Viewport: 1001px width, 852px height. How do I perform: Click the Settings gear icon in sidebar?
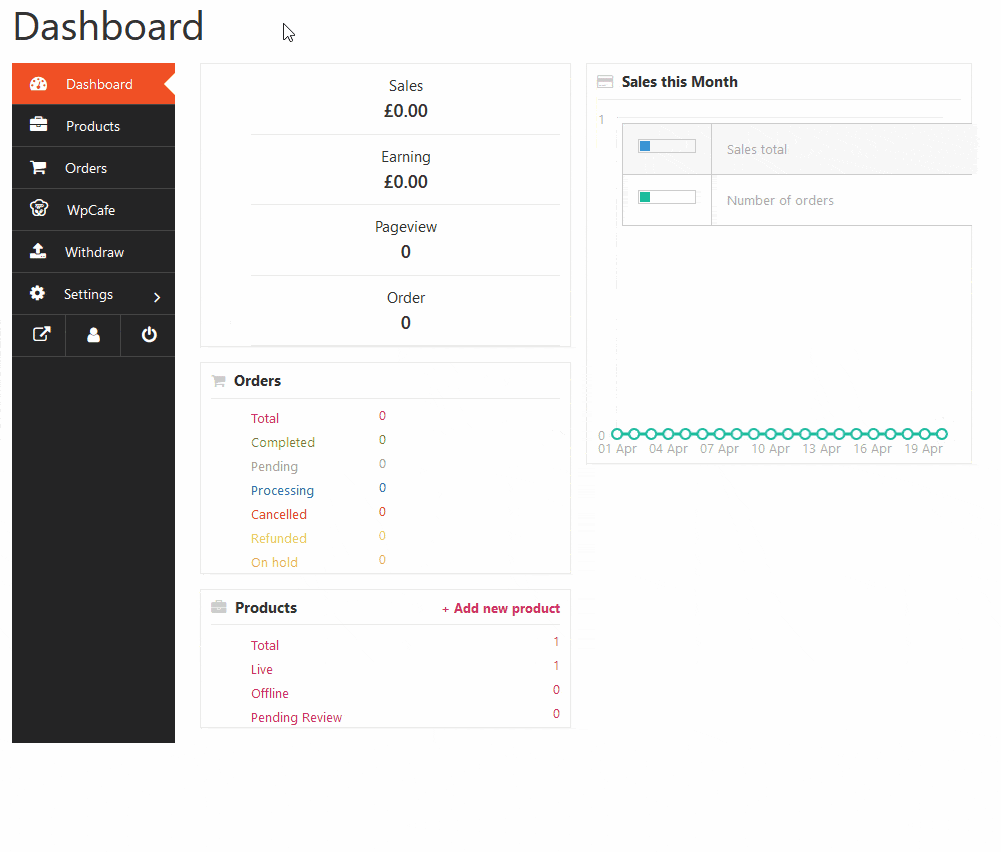coord(38,293)
